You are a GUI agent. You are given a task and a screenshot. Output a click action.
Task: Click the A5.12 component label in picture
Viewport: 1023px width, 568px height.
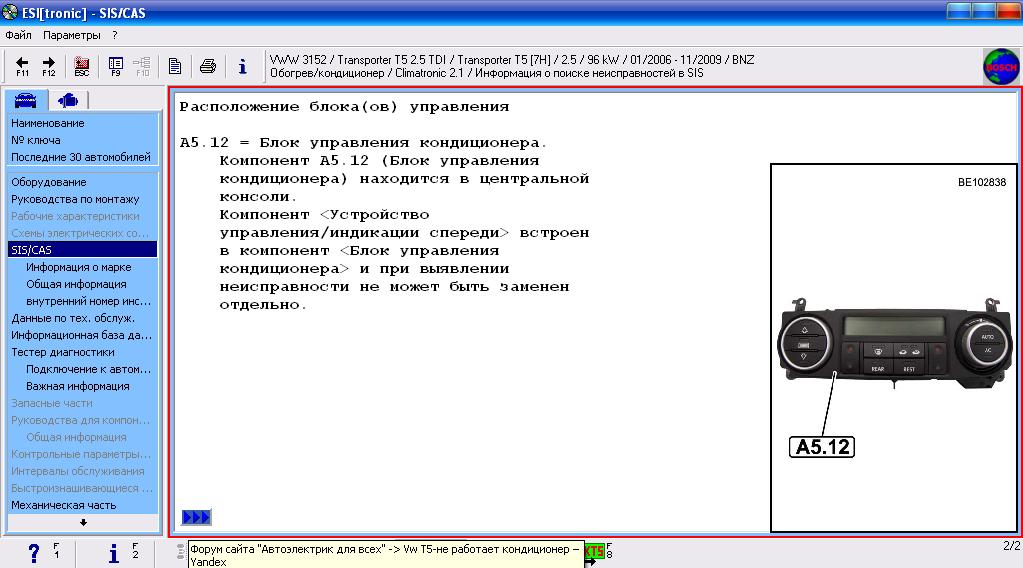pyautogui.click(x=822, y=447)
